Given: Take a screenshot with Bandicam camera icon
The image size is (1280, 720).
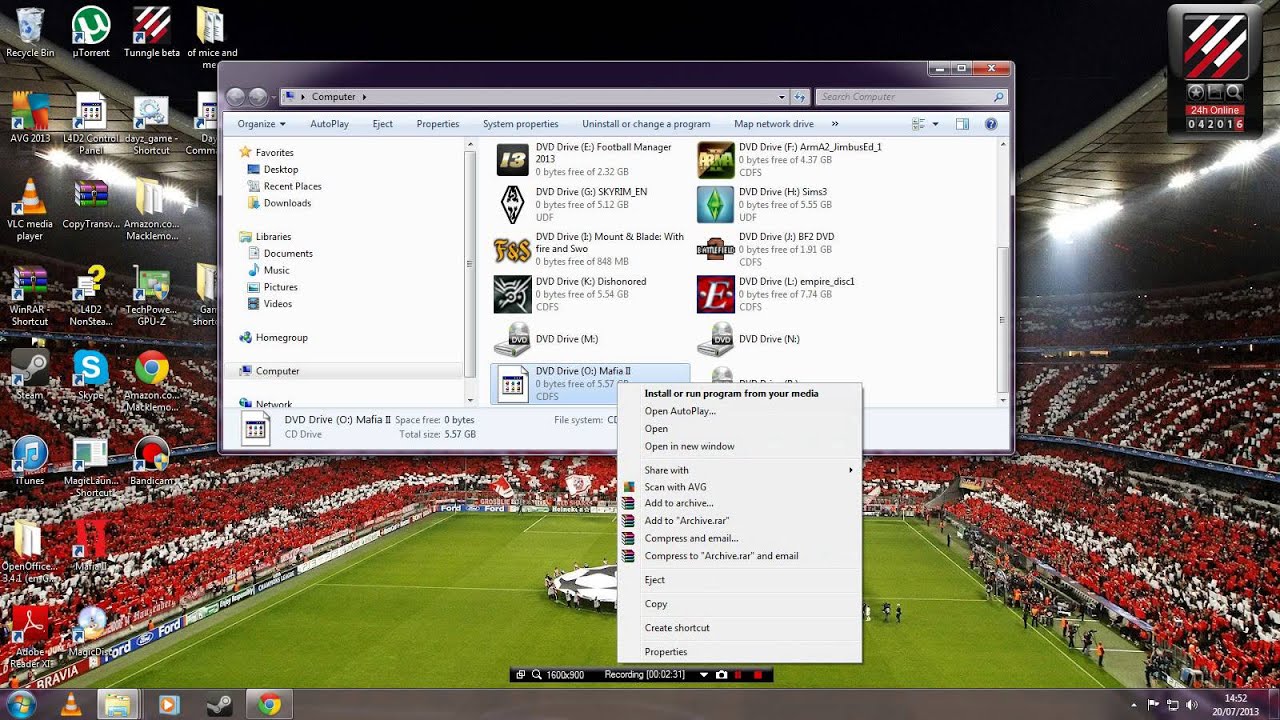Looking at the screenshot, I should 721,675.
